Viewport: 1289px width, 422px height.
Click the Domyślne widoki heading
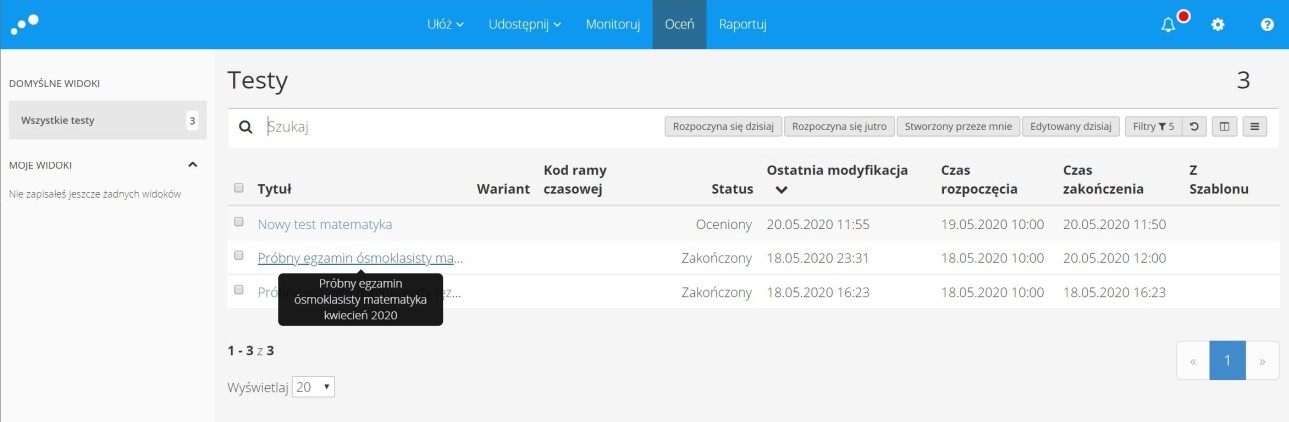point(54,83)
